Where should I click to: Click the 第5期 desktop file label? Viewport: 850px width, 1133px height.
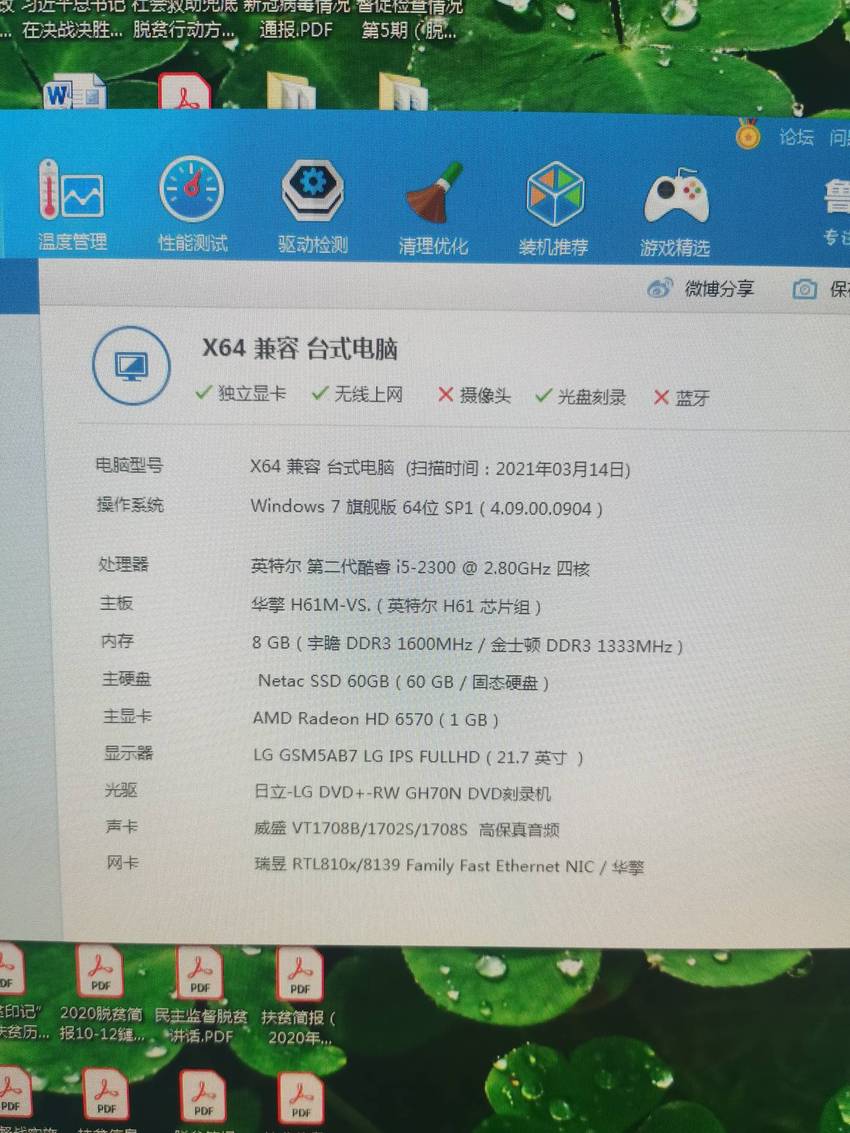[x=409, y=30]
